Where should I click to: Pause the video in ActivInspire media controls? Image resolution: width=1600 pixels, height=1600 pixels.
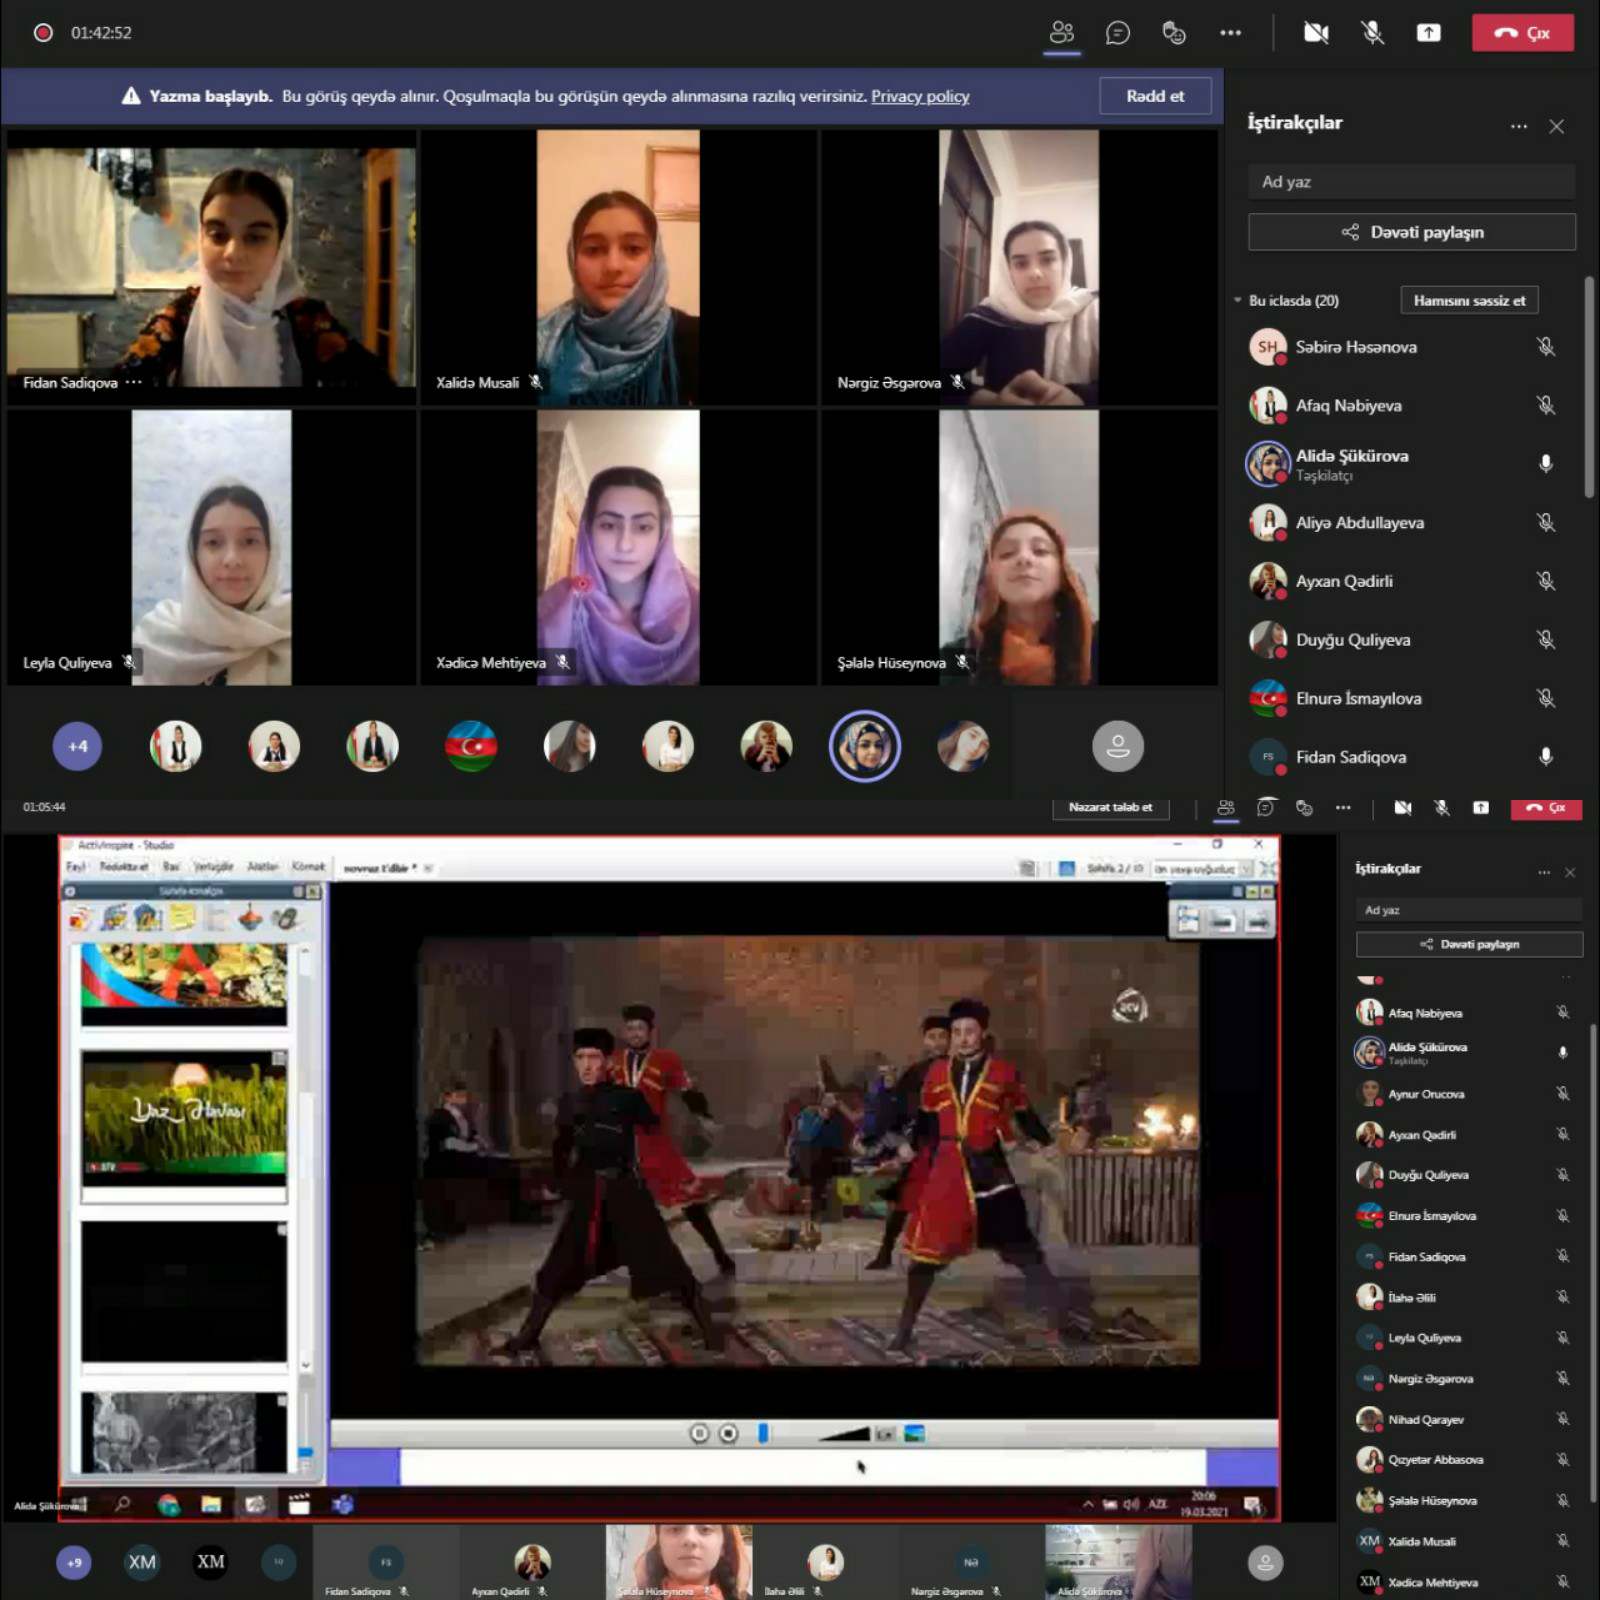699,1434
